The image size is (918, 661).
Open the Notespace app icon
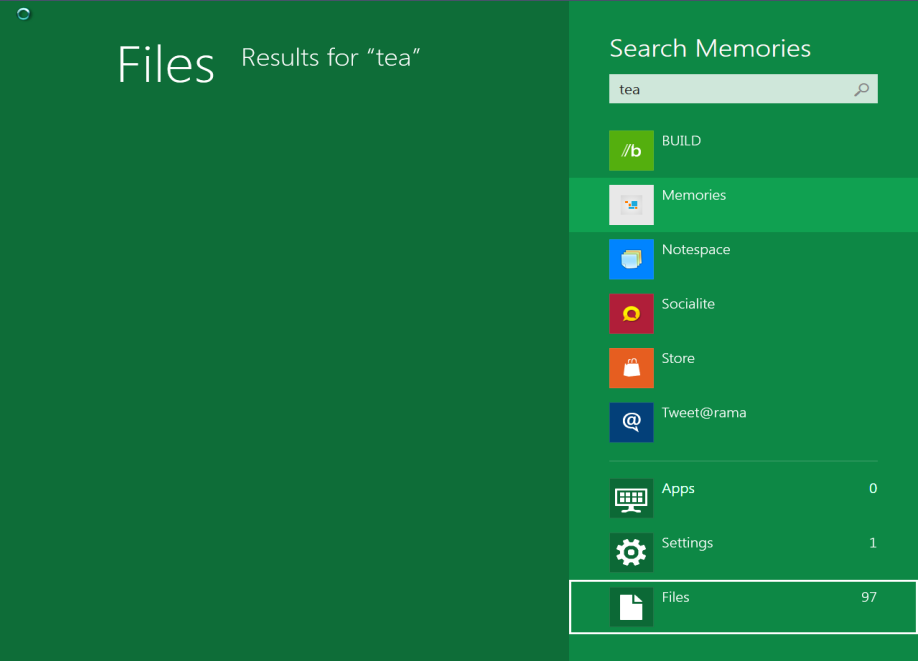pos(631,259)
